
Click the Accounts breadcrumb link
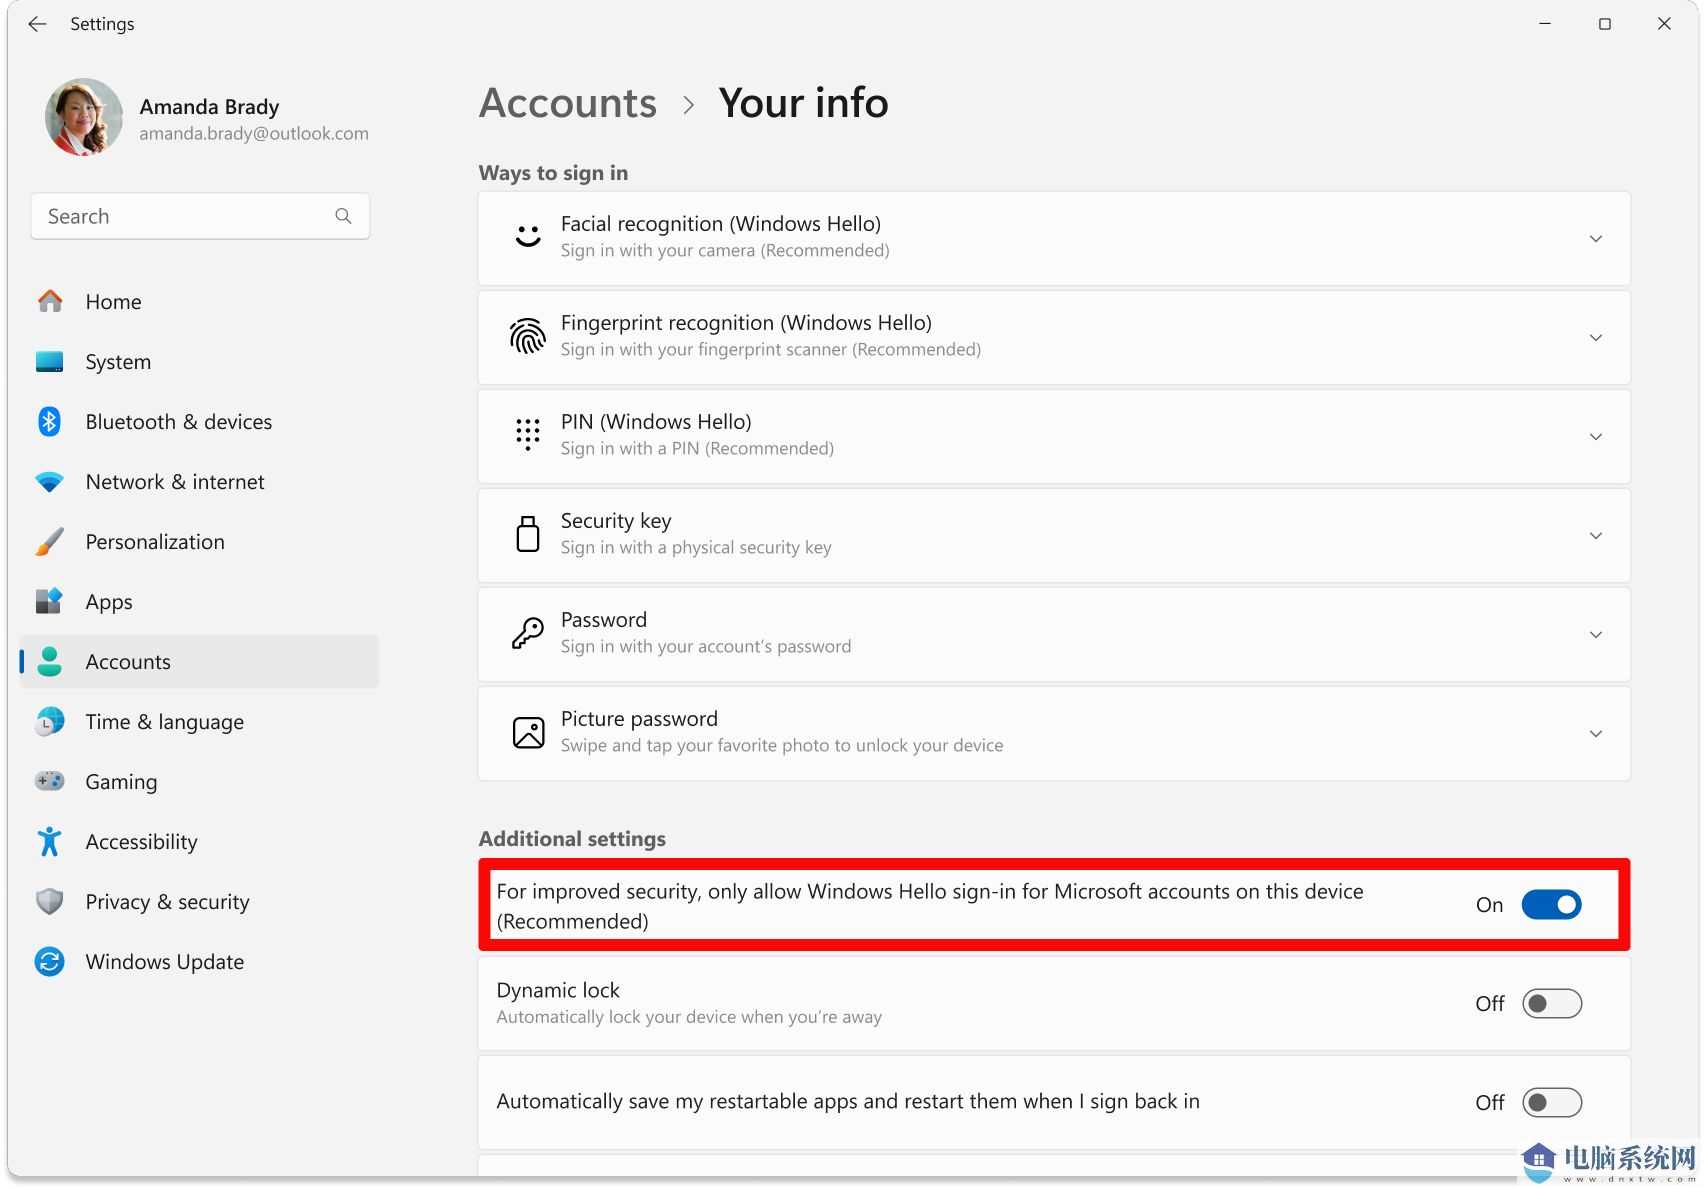click(568, 103)
